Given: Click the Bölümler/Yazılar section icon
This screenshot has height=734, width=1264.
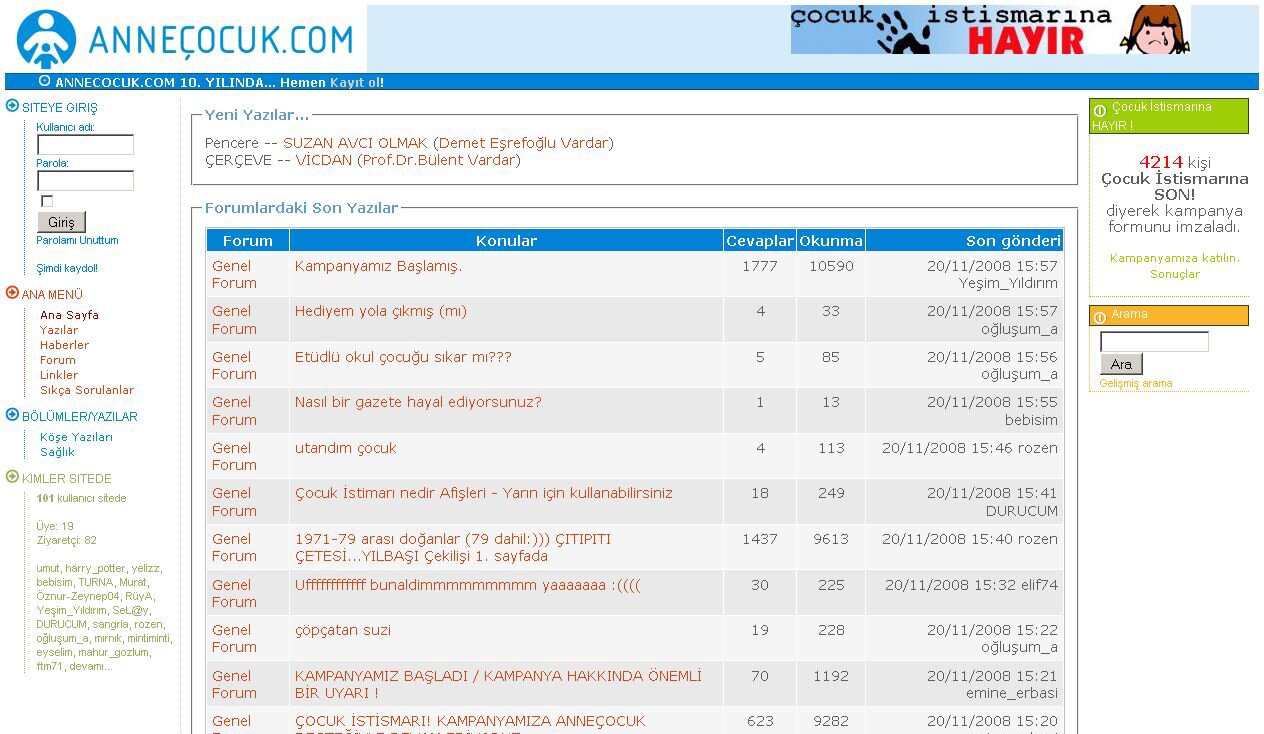Looking at the screenshot, I should (12, 415).
